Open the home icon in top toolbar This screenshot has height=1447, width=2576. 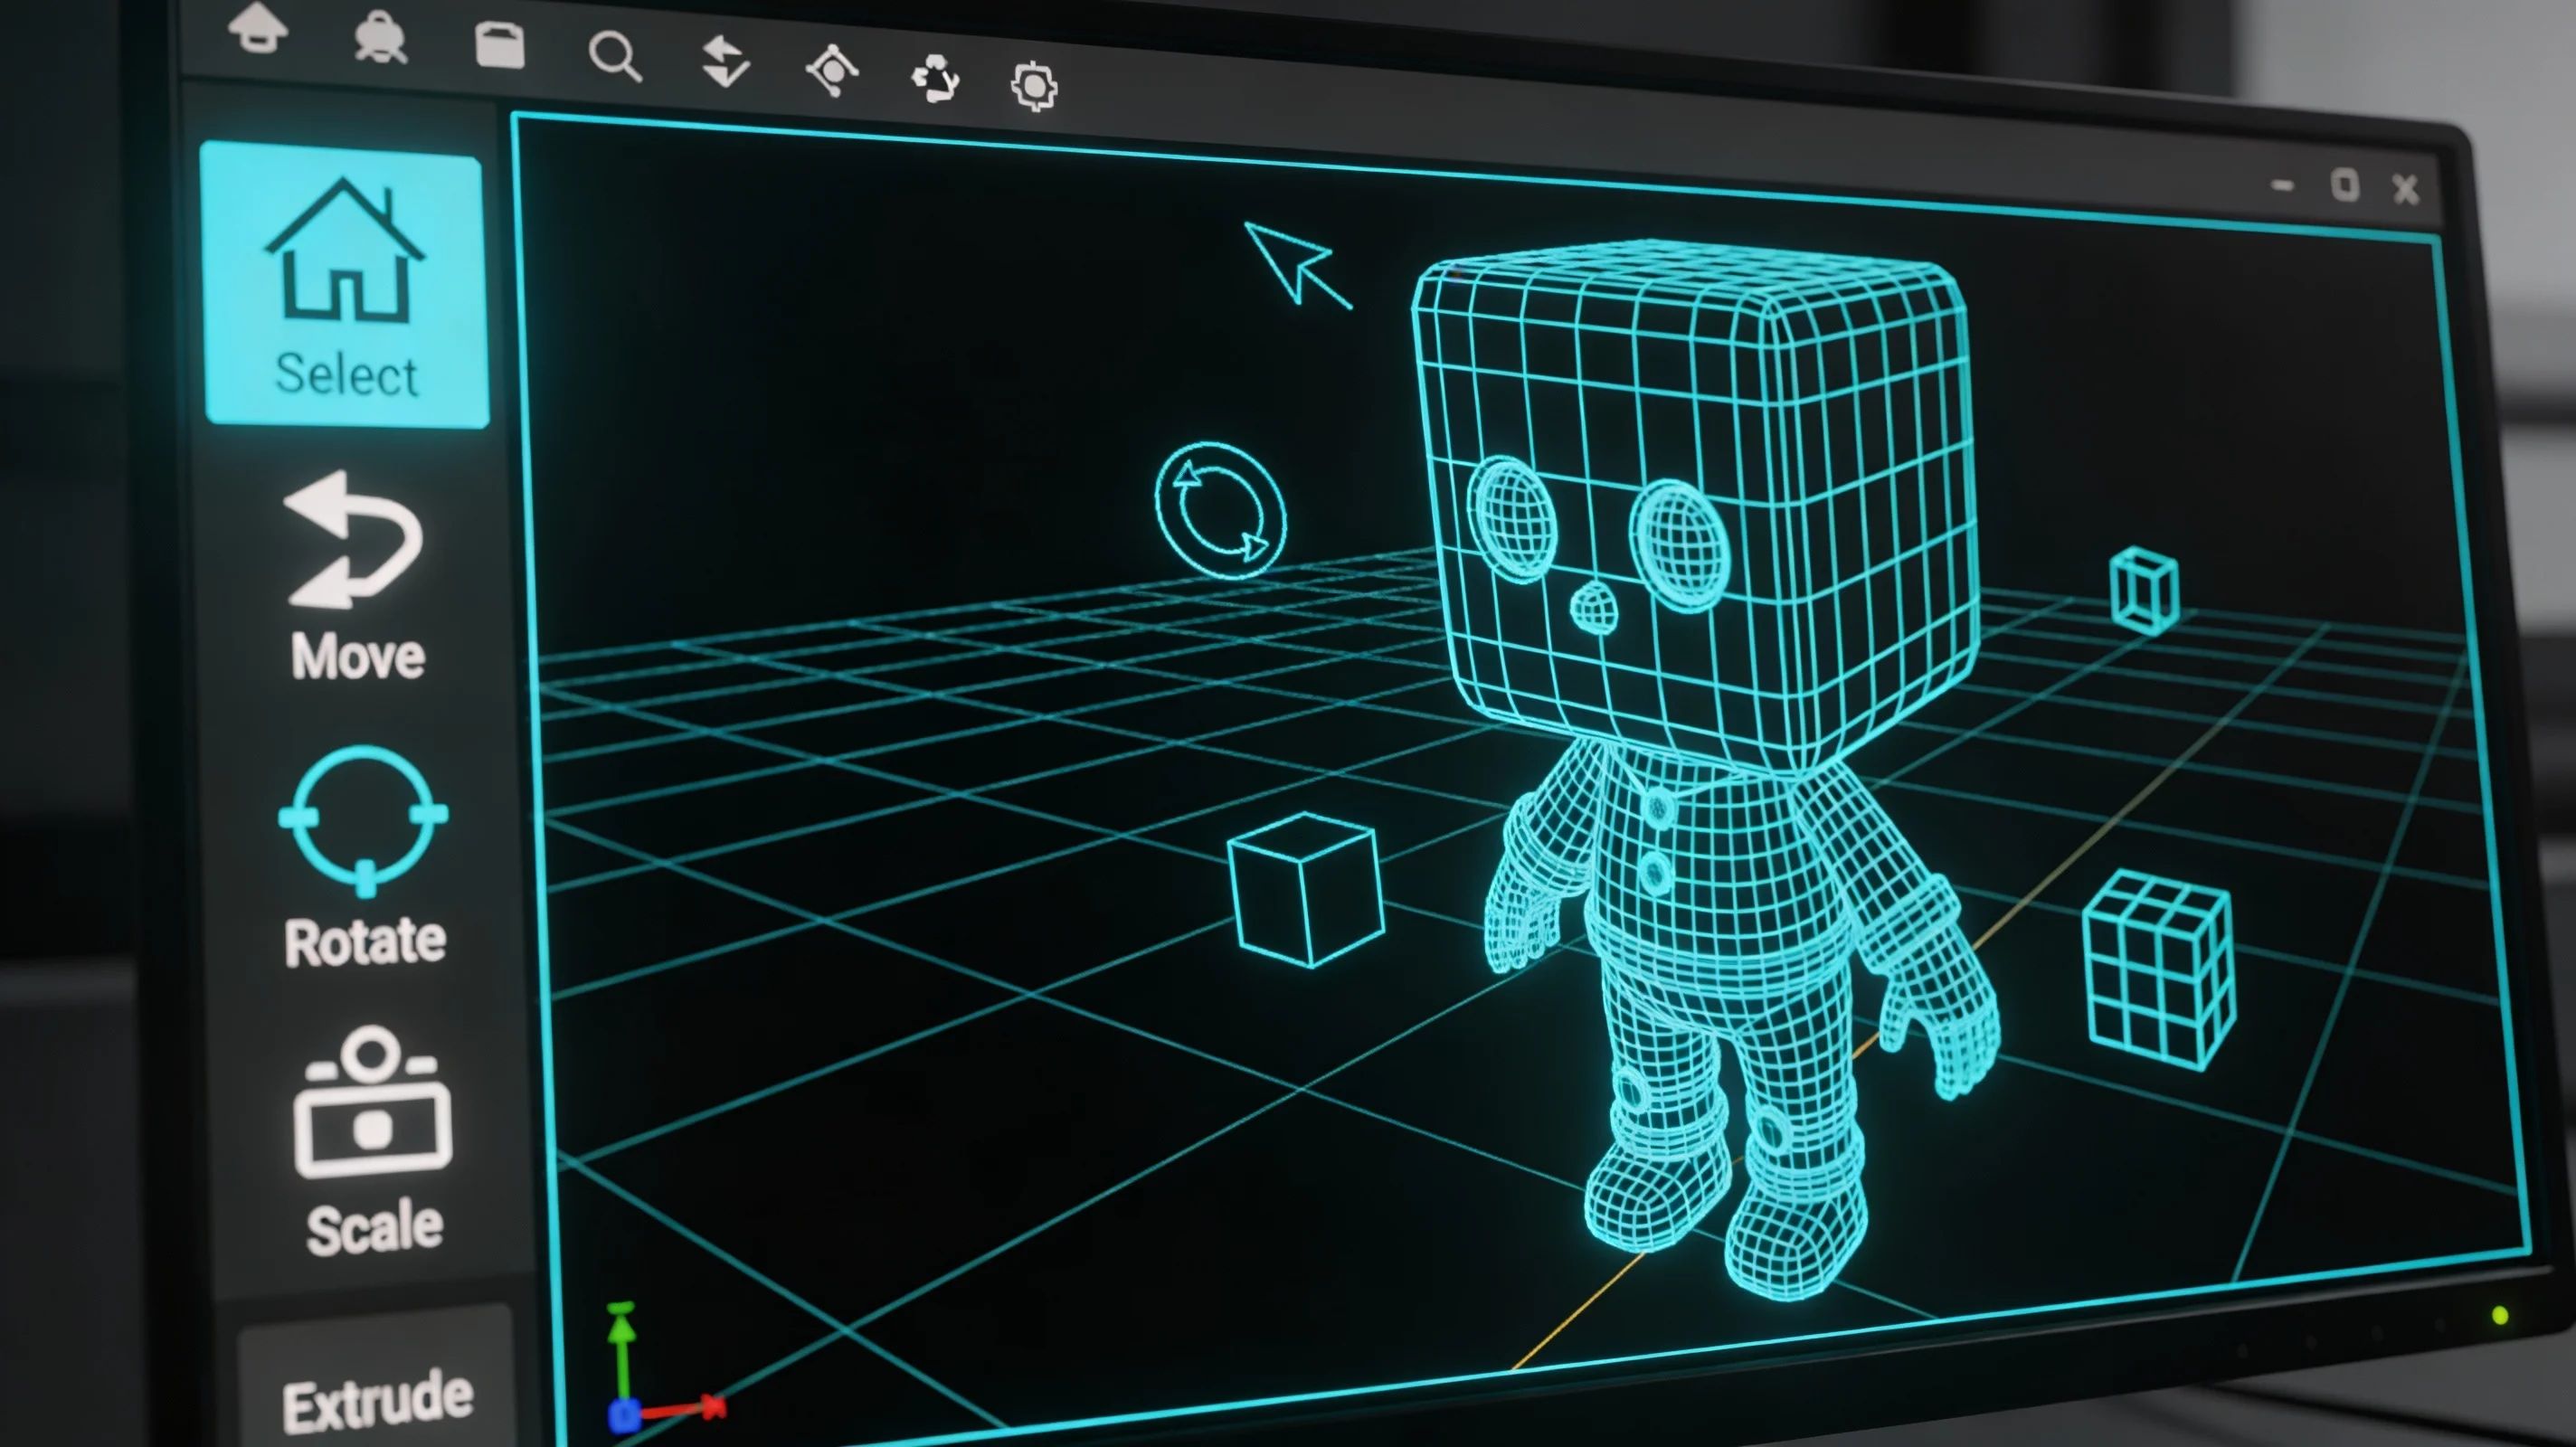pyautogui.click(x=259, y=27)
